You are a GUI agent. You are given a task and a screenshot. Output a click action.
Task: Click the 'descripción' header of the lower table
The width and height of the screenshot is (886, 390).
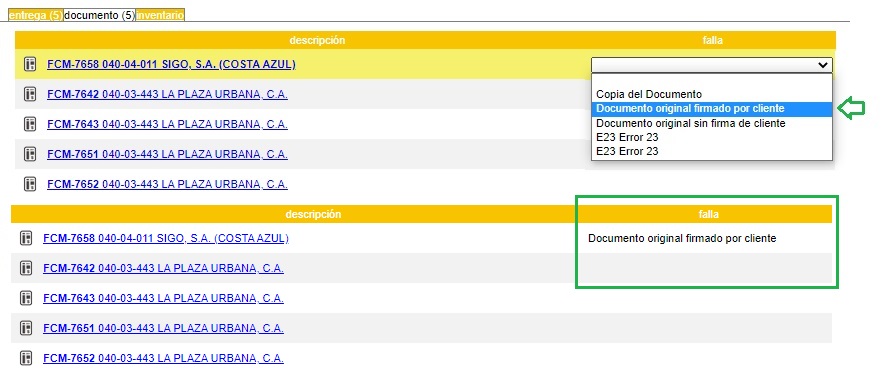coord(313,214)
